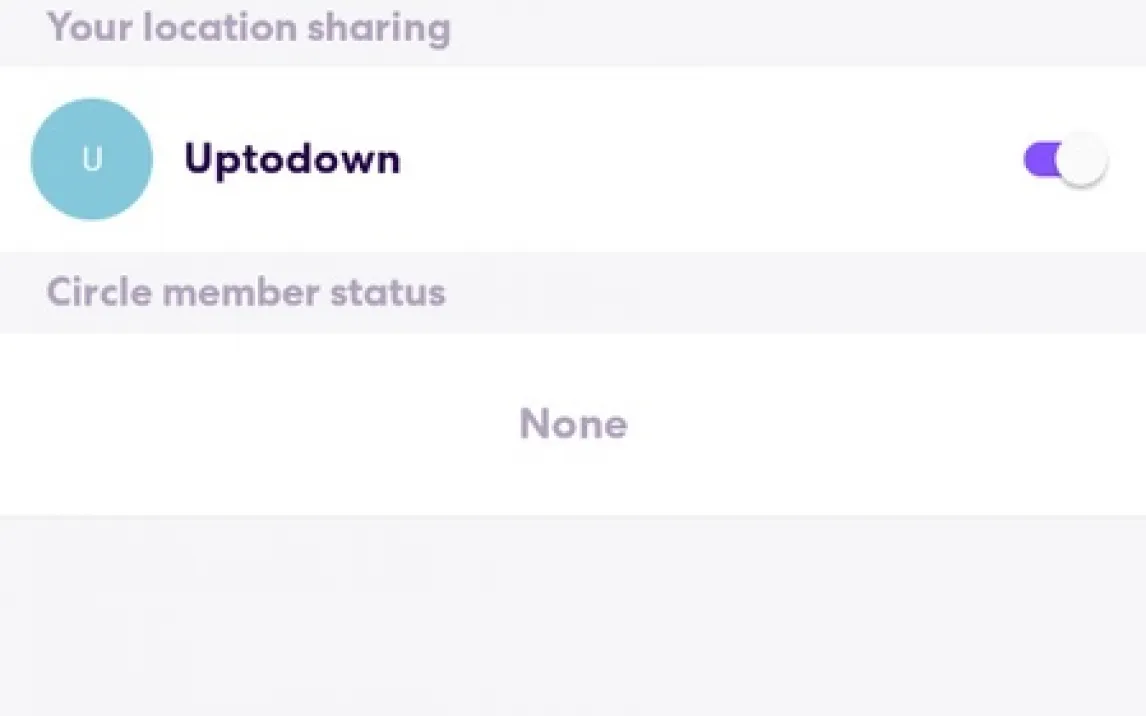Screen dimensions: 1146x716
Task: Select the "None" status text
Action: [573, 424]
